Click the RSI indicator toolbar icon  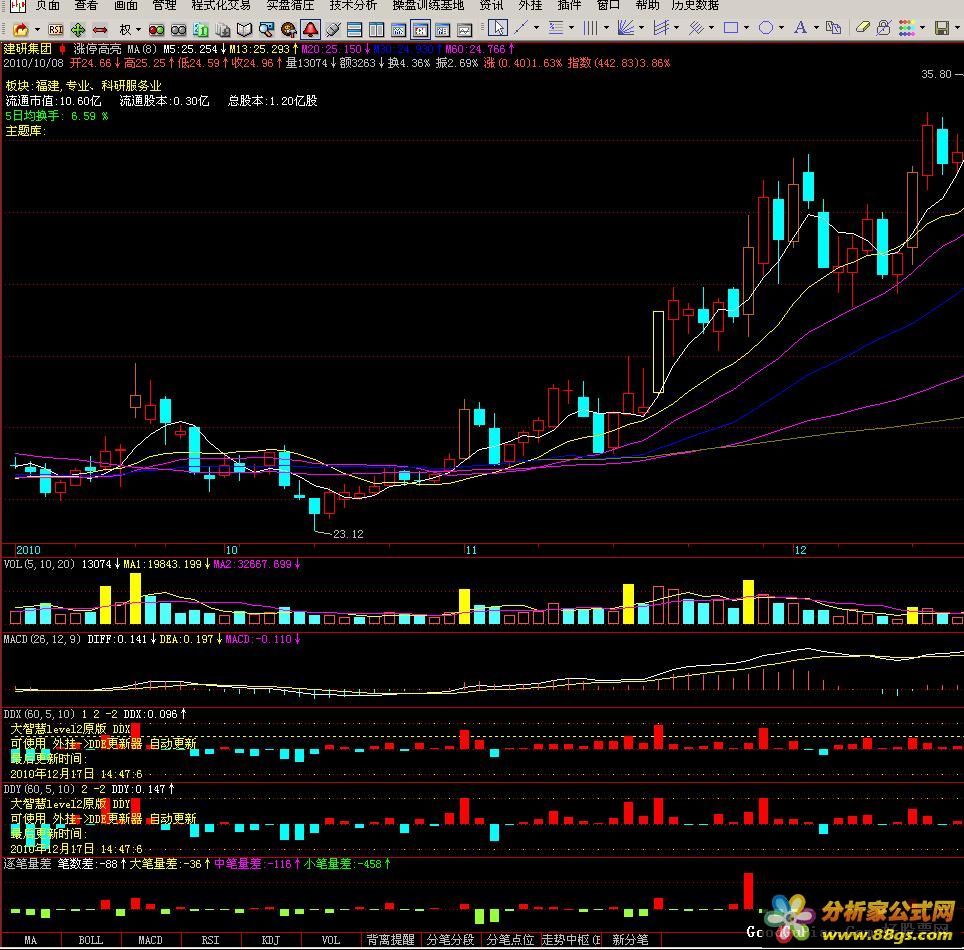(56, 30)
